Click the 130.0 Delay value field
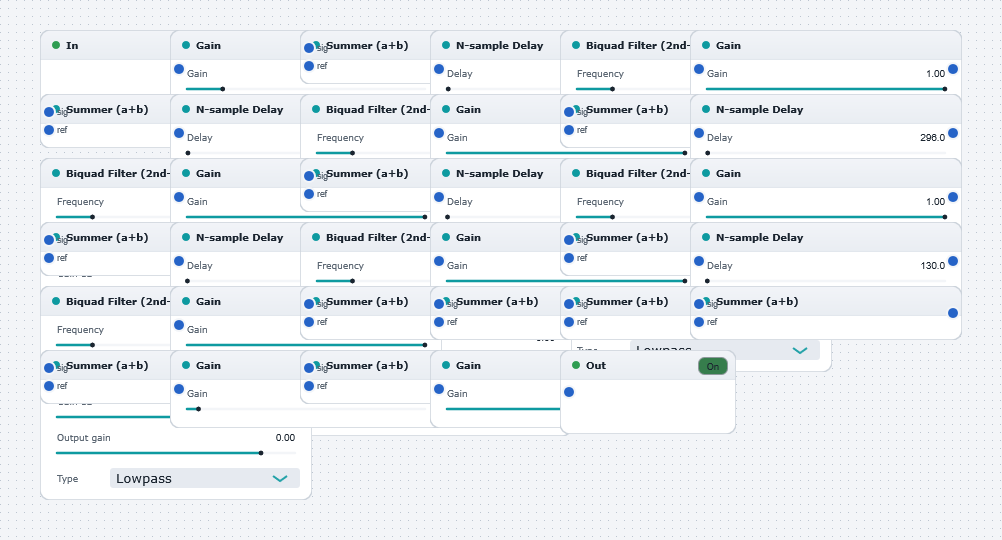Screen dimensions: 1002x540 point(932,265)
